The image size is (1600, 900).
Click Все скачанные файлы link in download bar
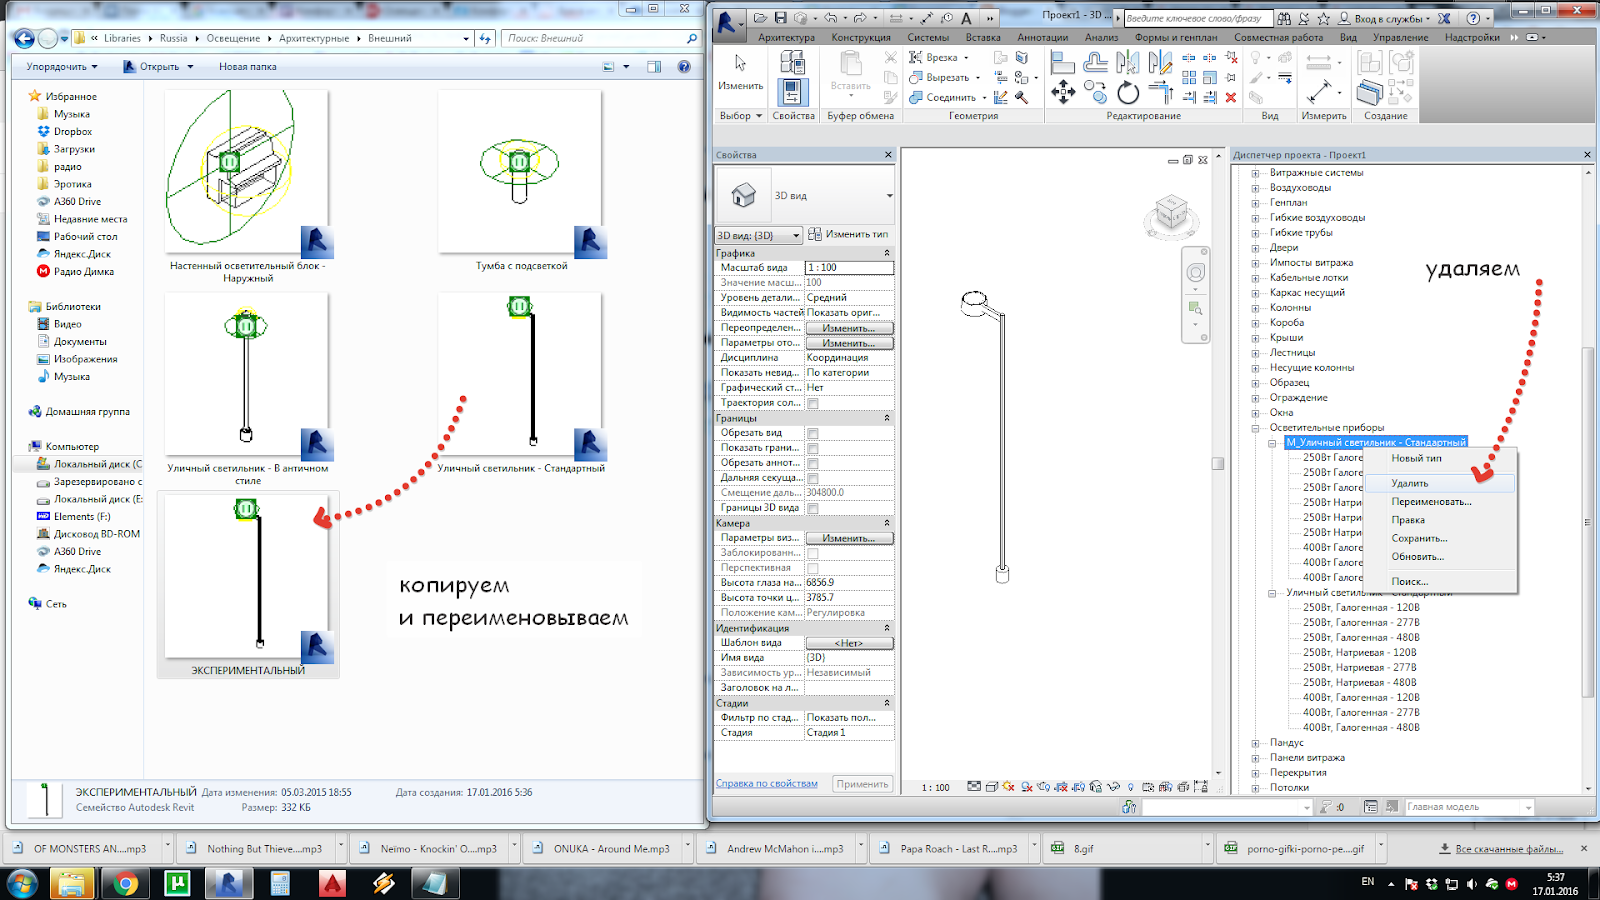coord(1509,849)
